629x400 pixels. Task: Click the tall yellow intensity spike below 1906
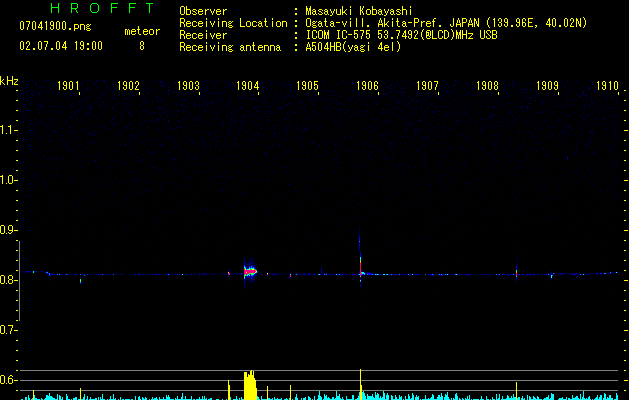click(360, 384)
